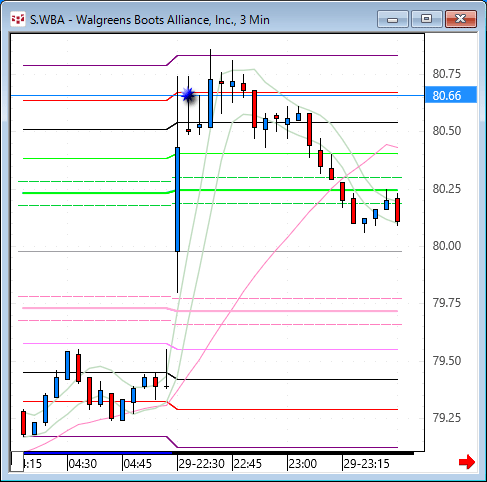Click the 79.50 price axis label
This screenshot has height=482, width=487.
click(x=447, y=361)
